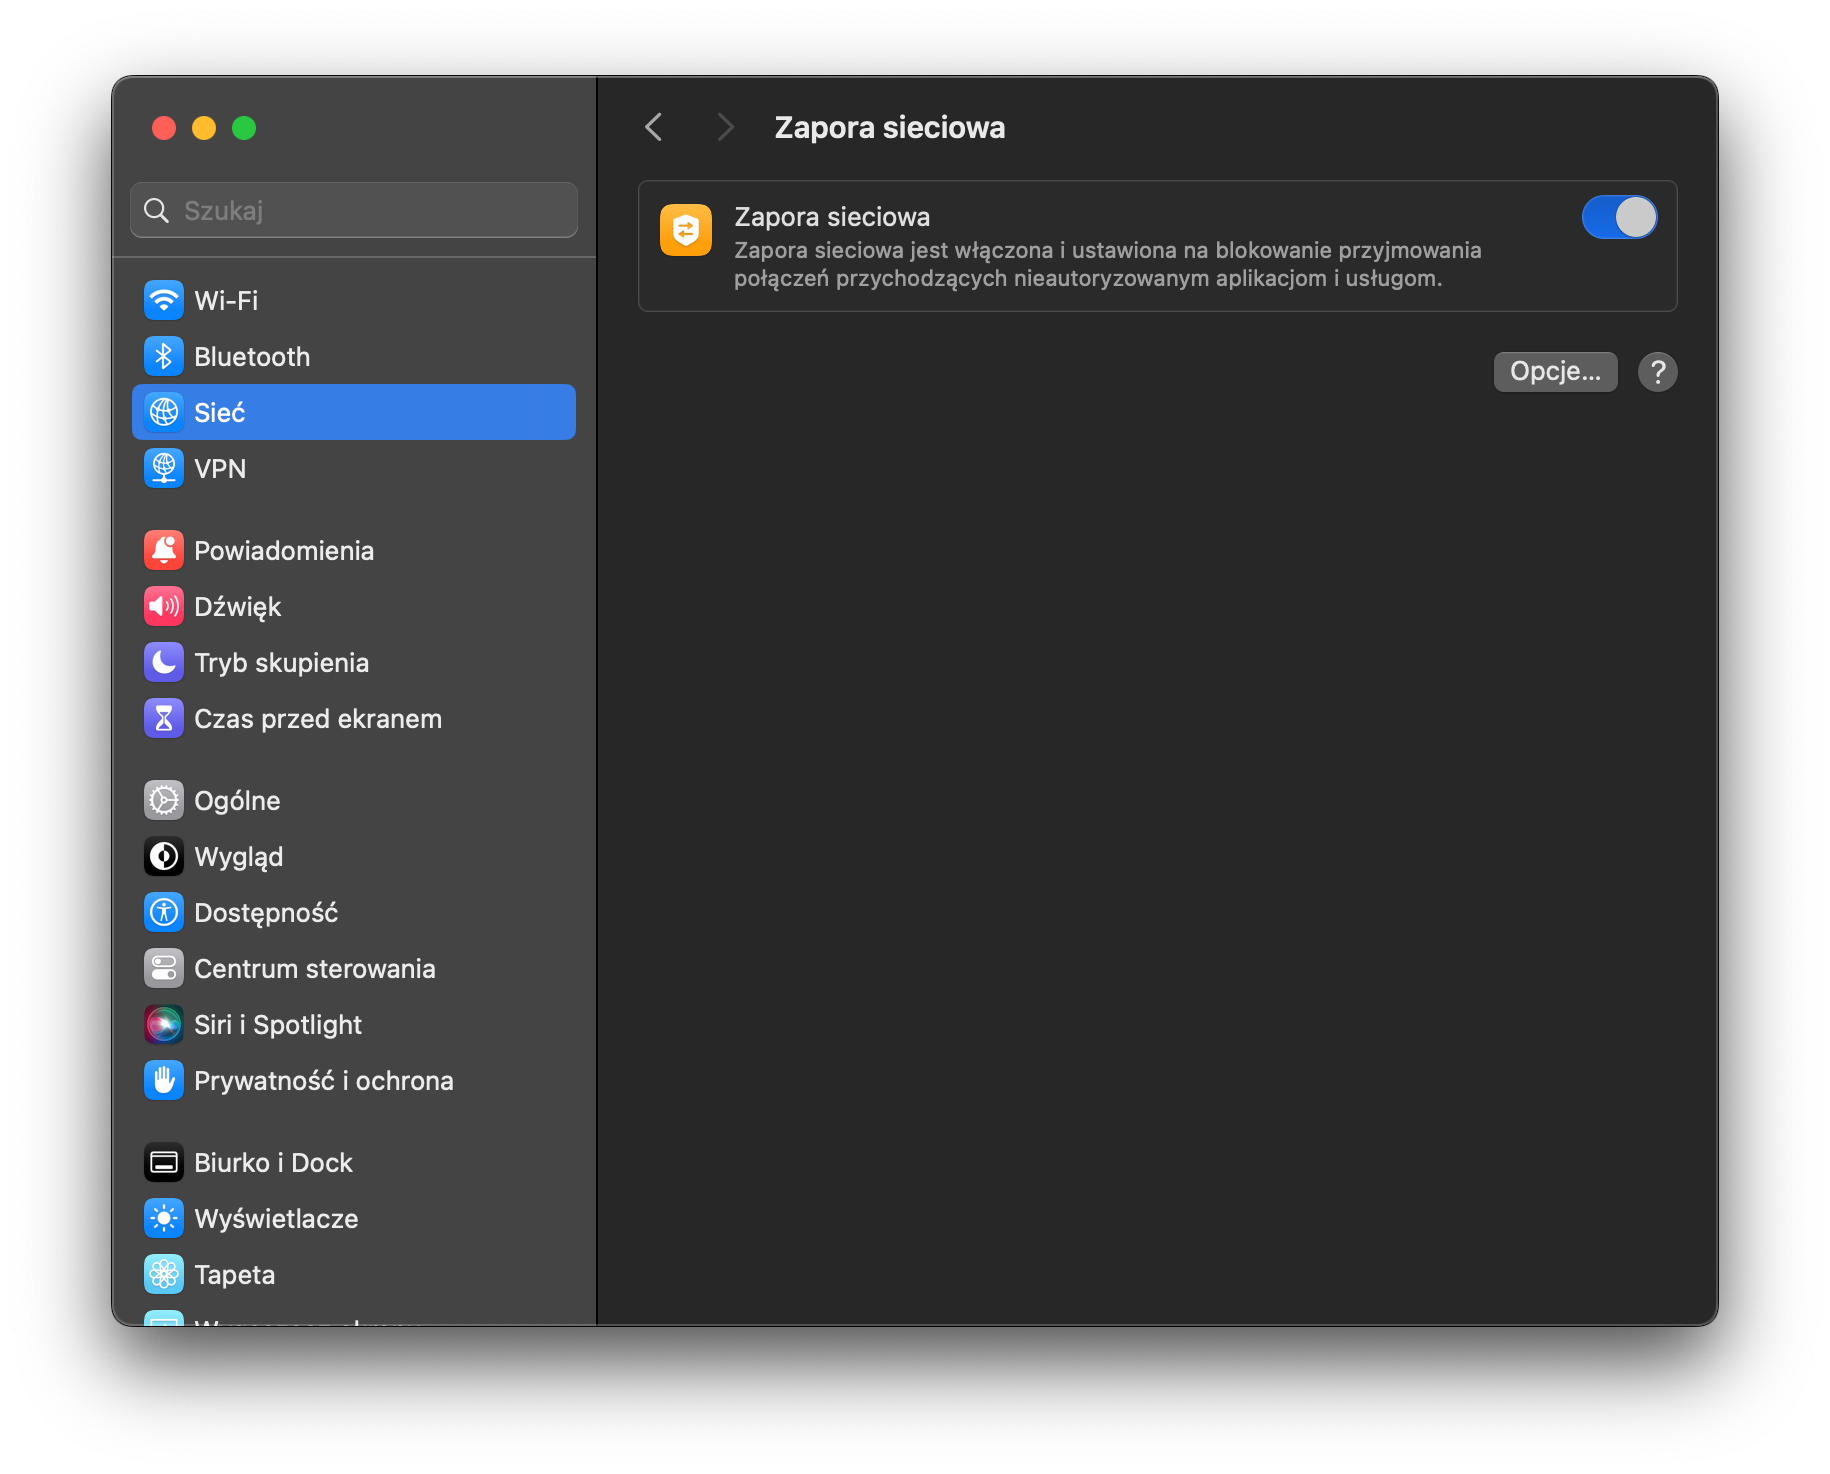Disable the Zapora sieciowa toggle switch
Screen dimensions: 1830x1474
[x=1618, y=217]
